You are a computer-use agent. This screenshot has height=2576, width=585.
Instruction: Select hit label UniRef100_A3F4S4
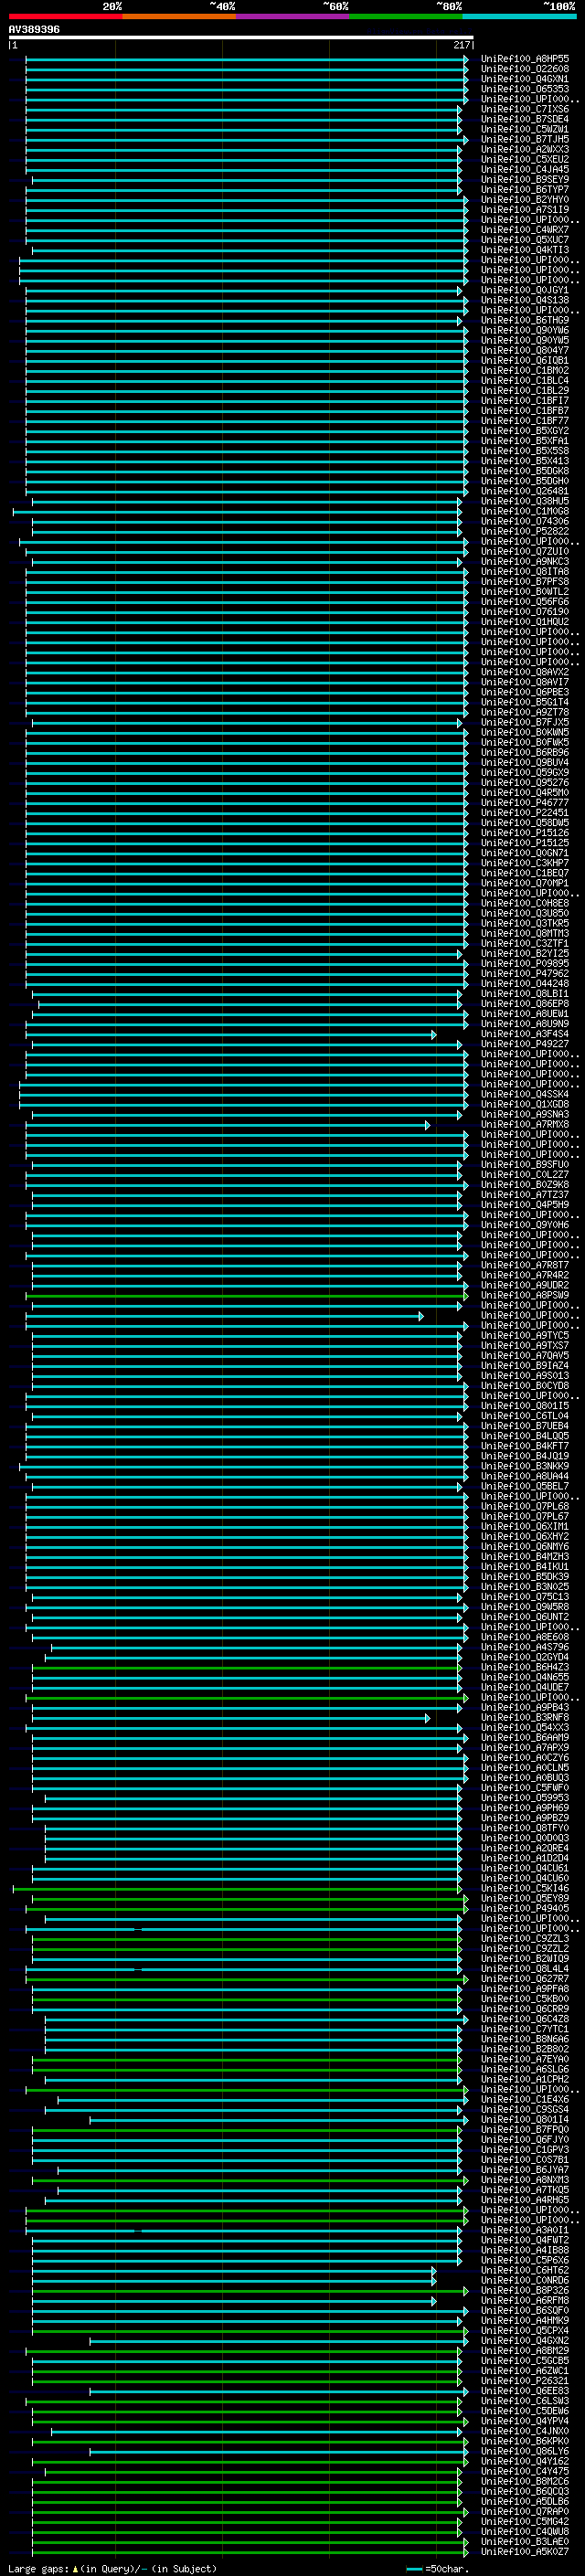[525, 1034]
